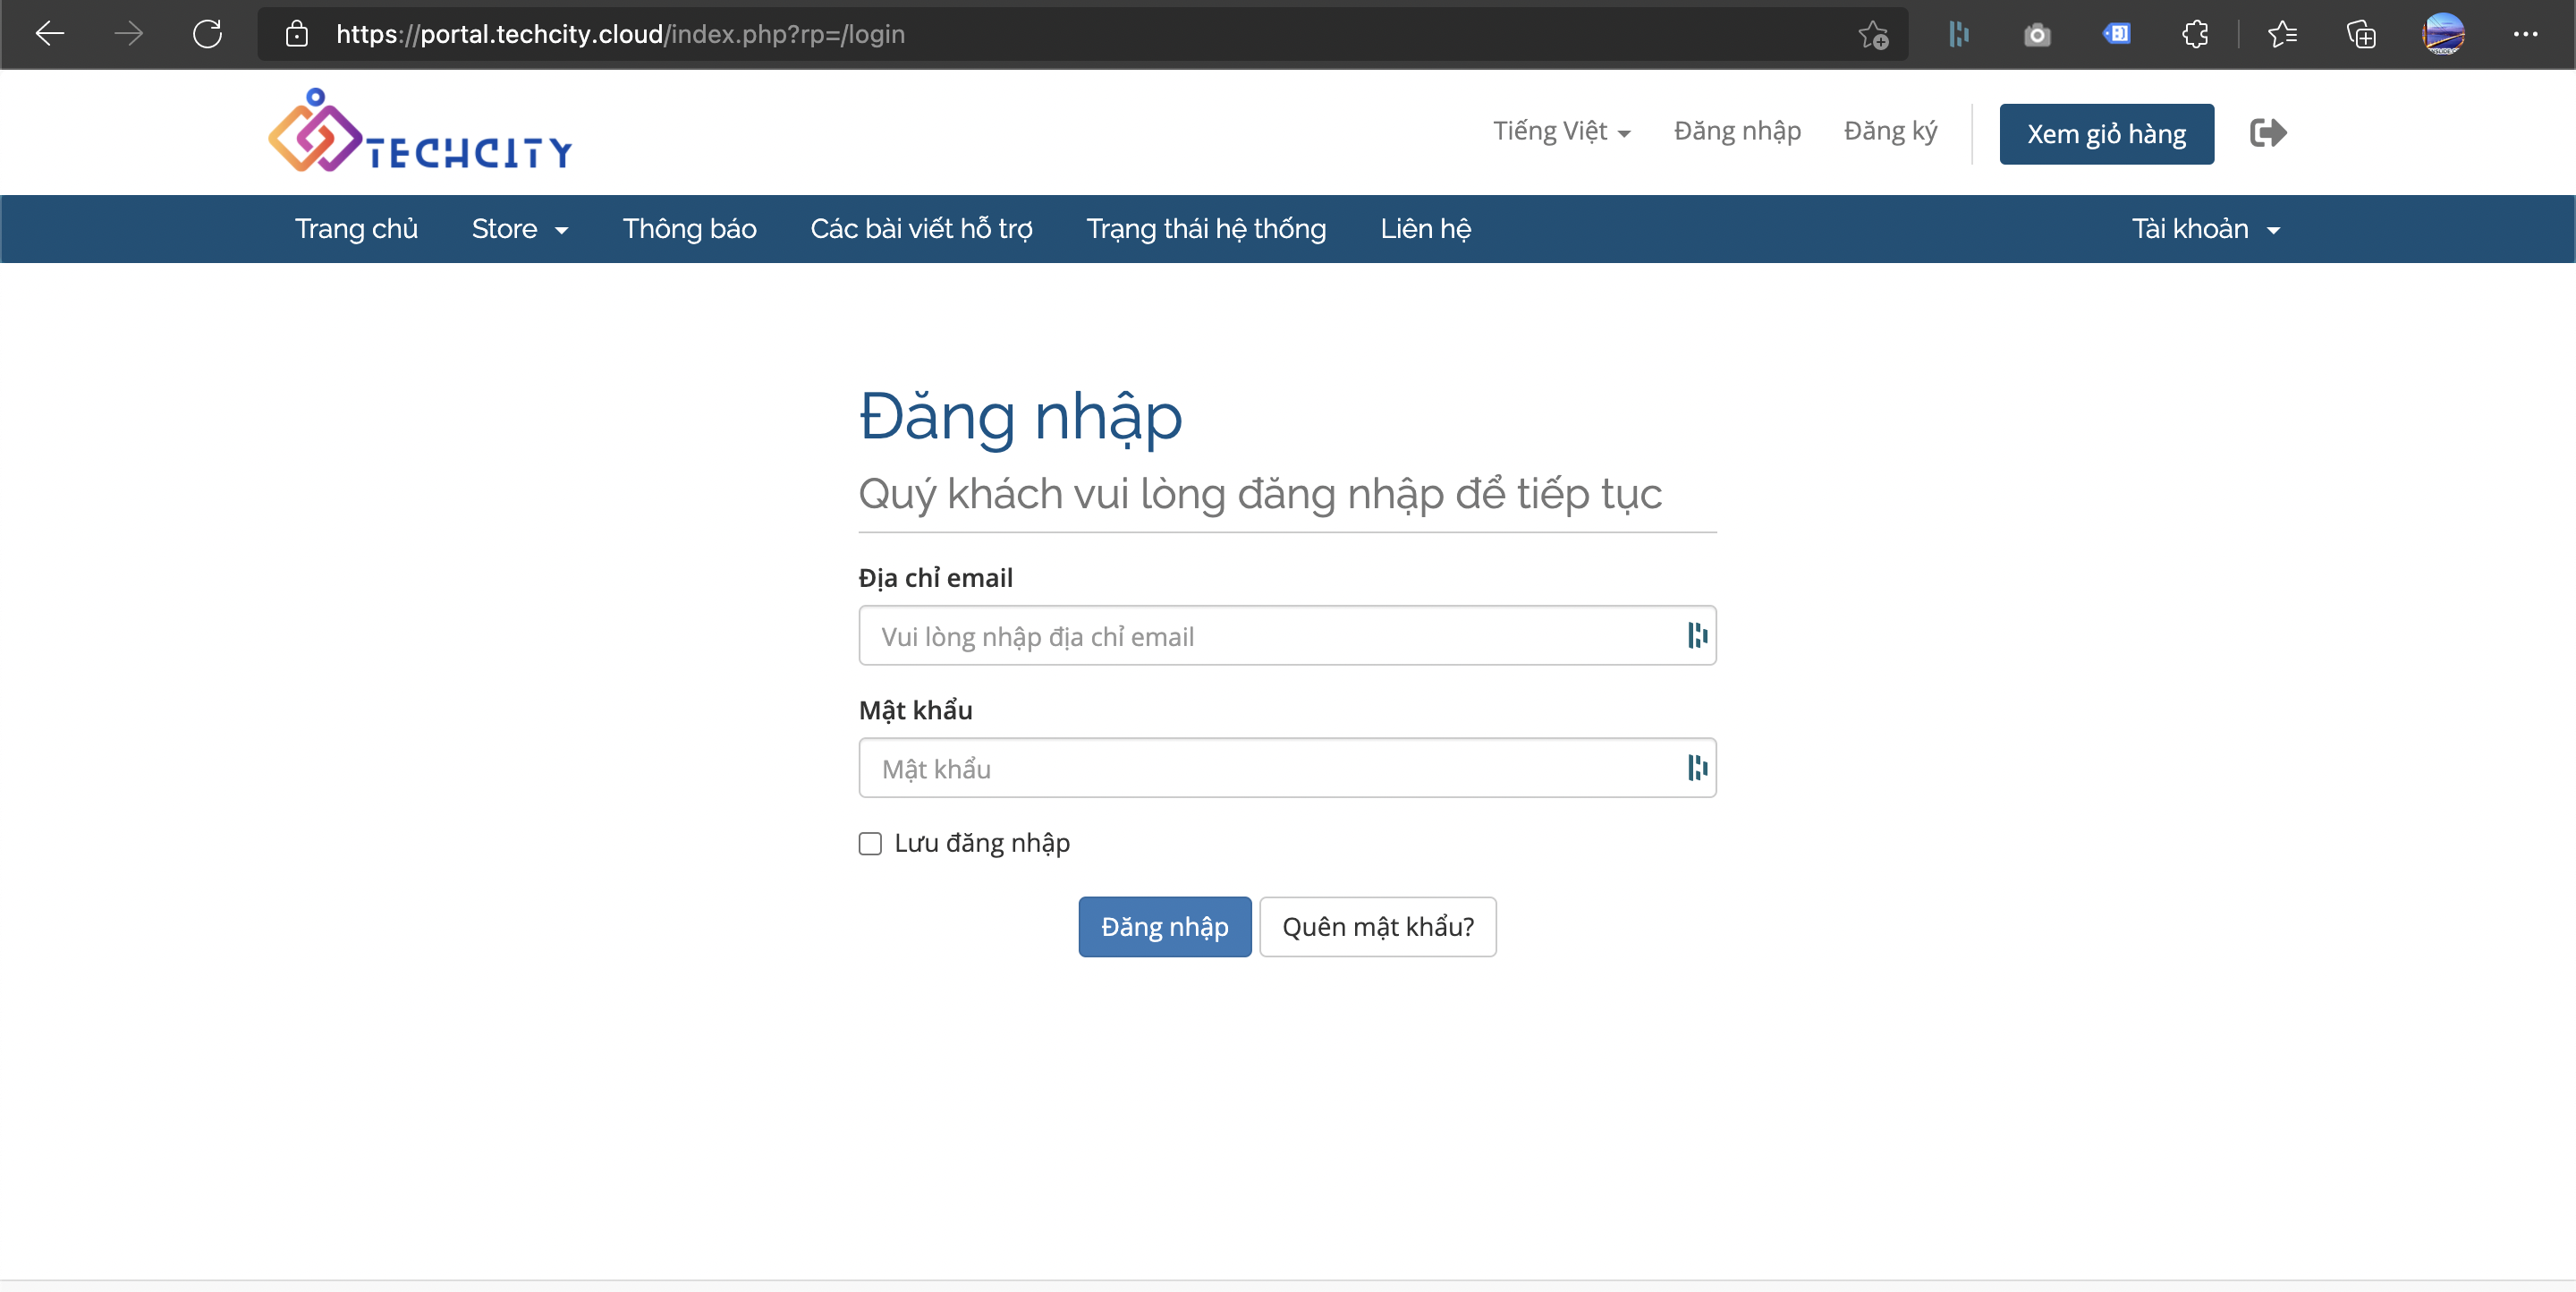Screen dimensions: 2576x1292
Task: Open the browser three-dot menu
Action: click(2525, 34)
